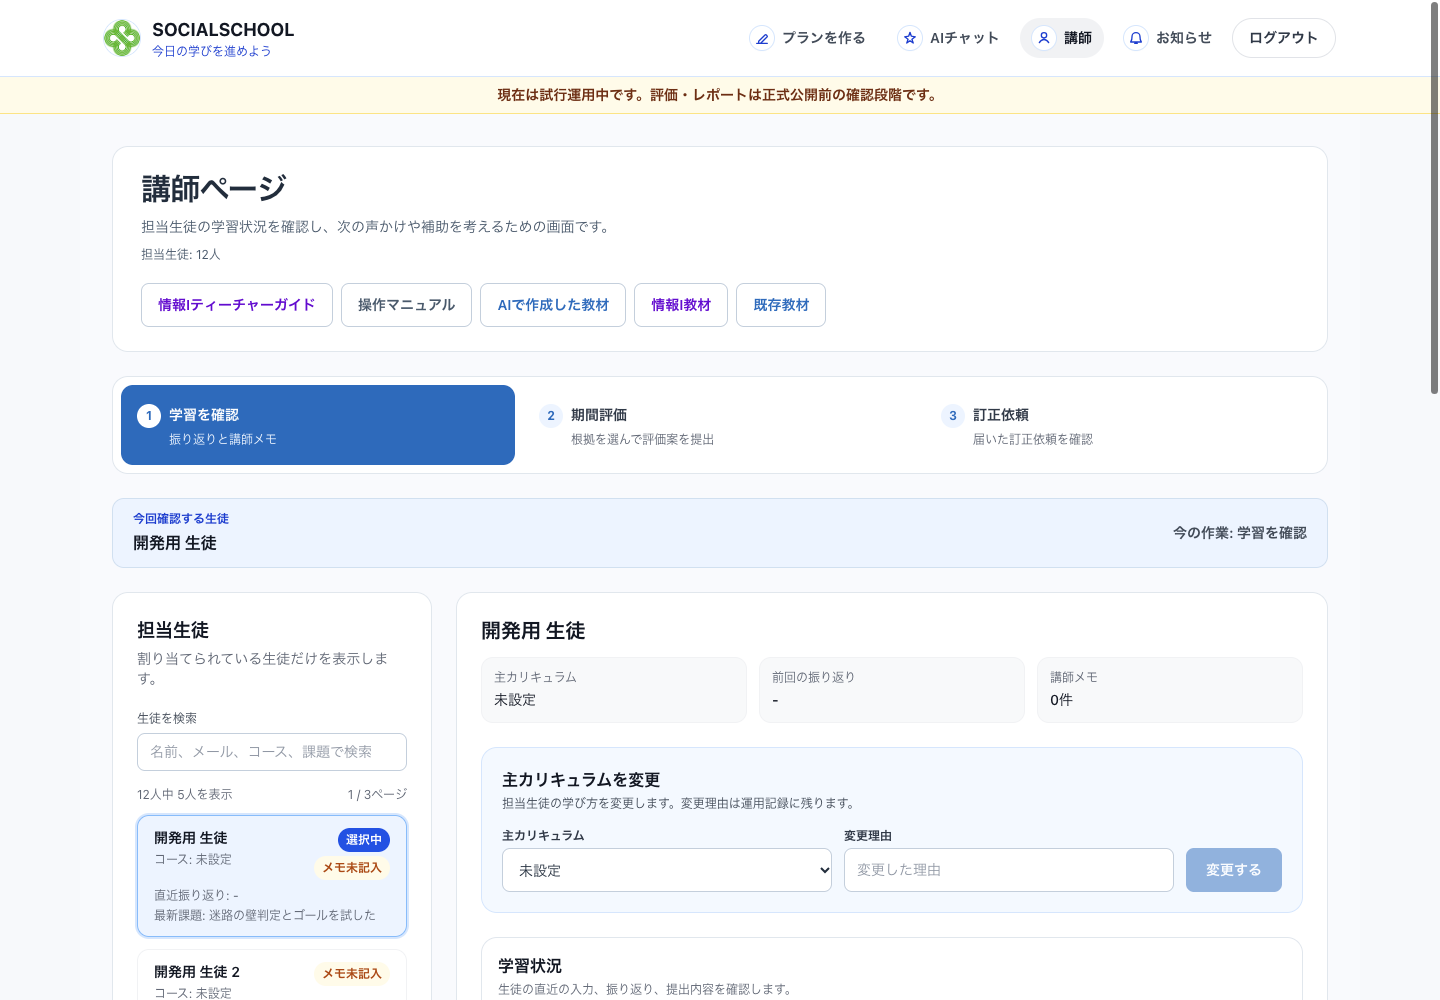Click the 前回の振り返り summary box
The width and height of the screenshot is (1440, 1000).
[892, 690]
